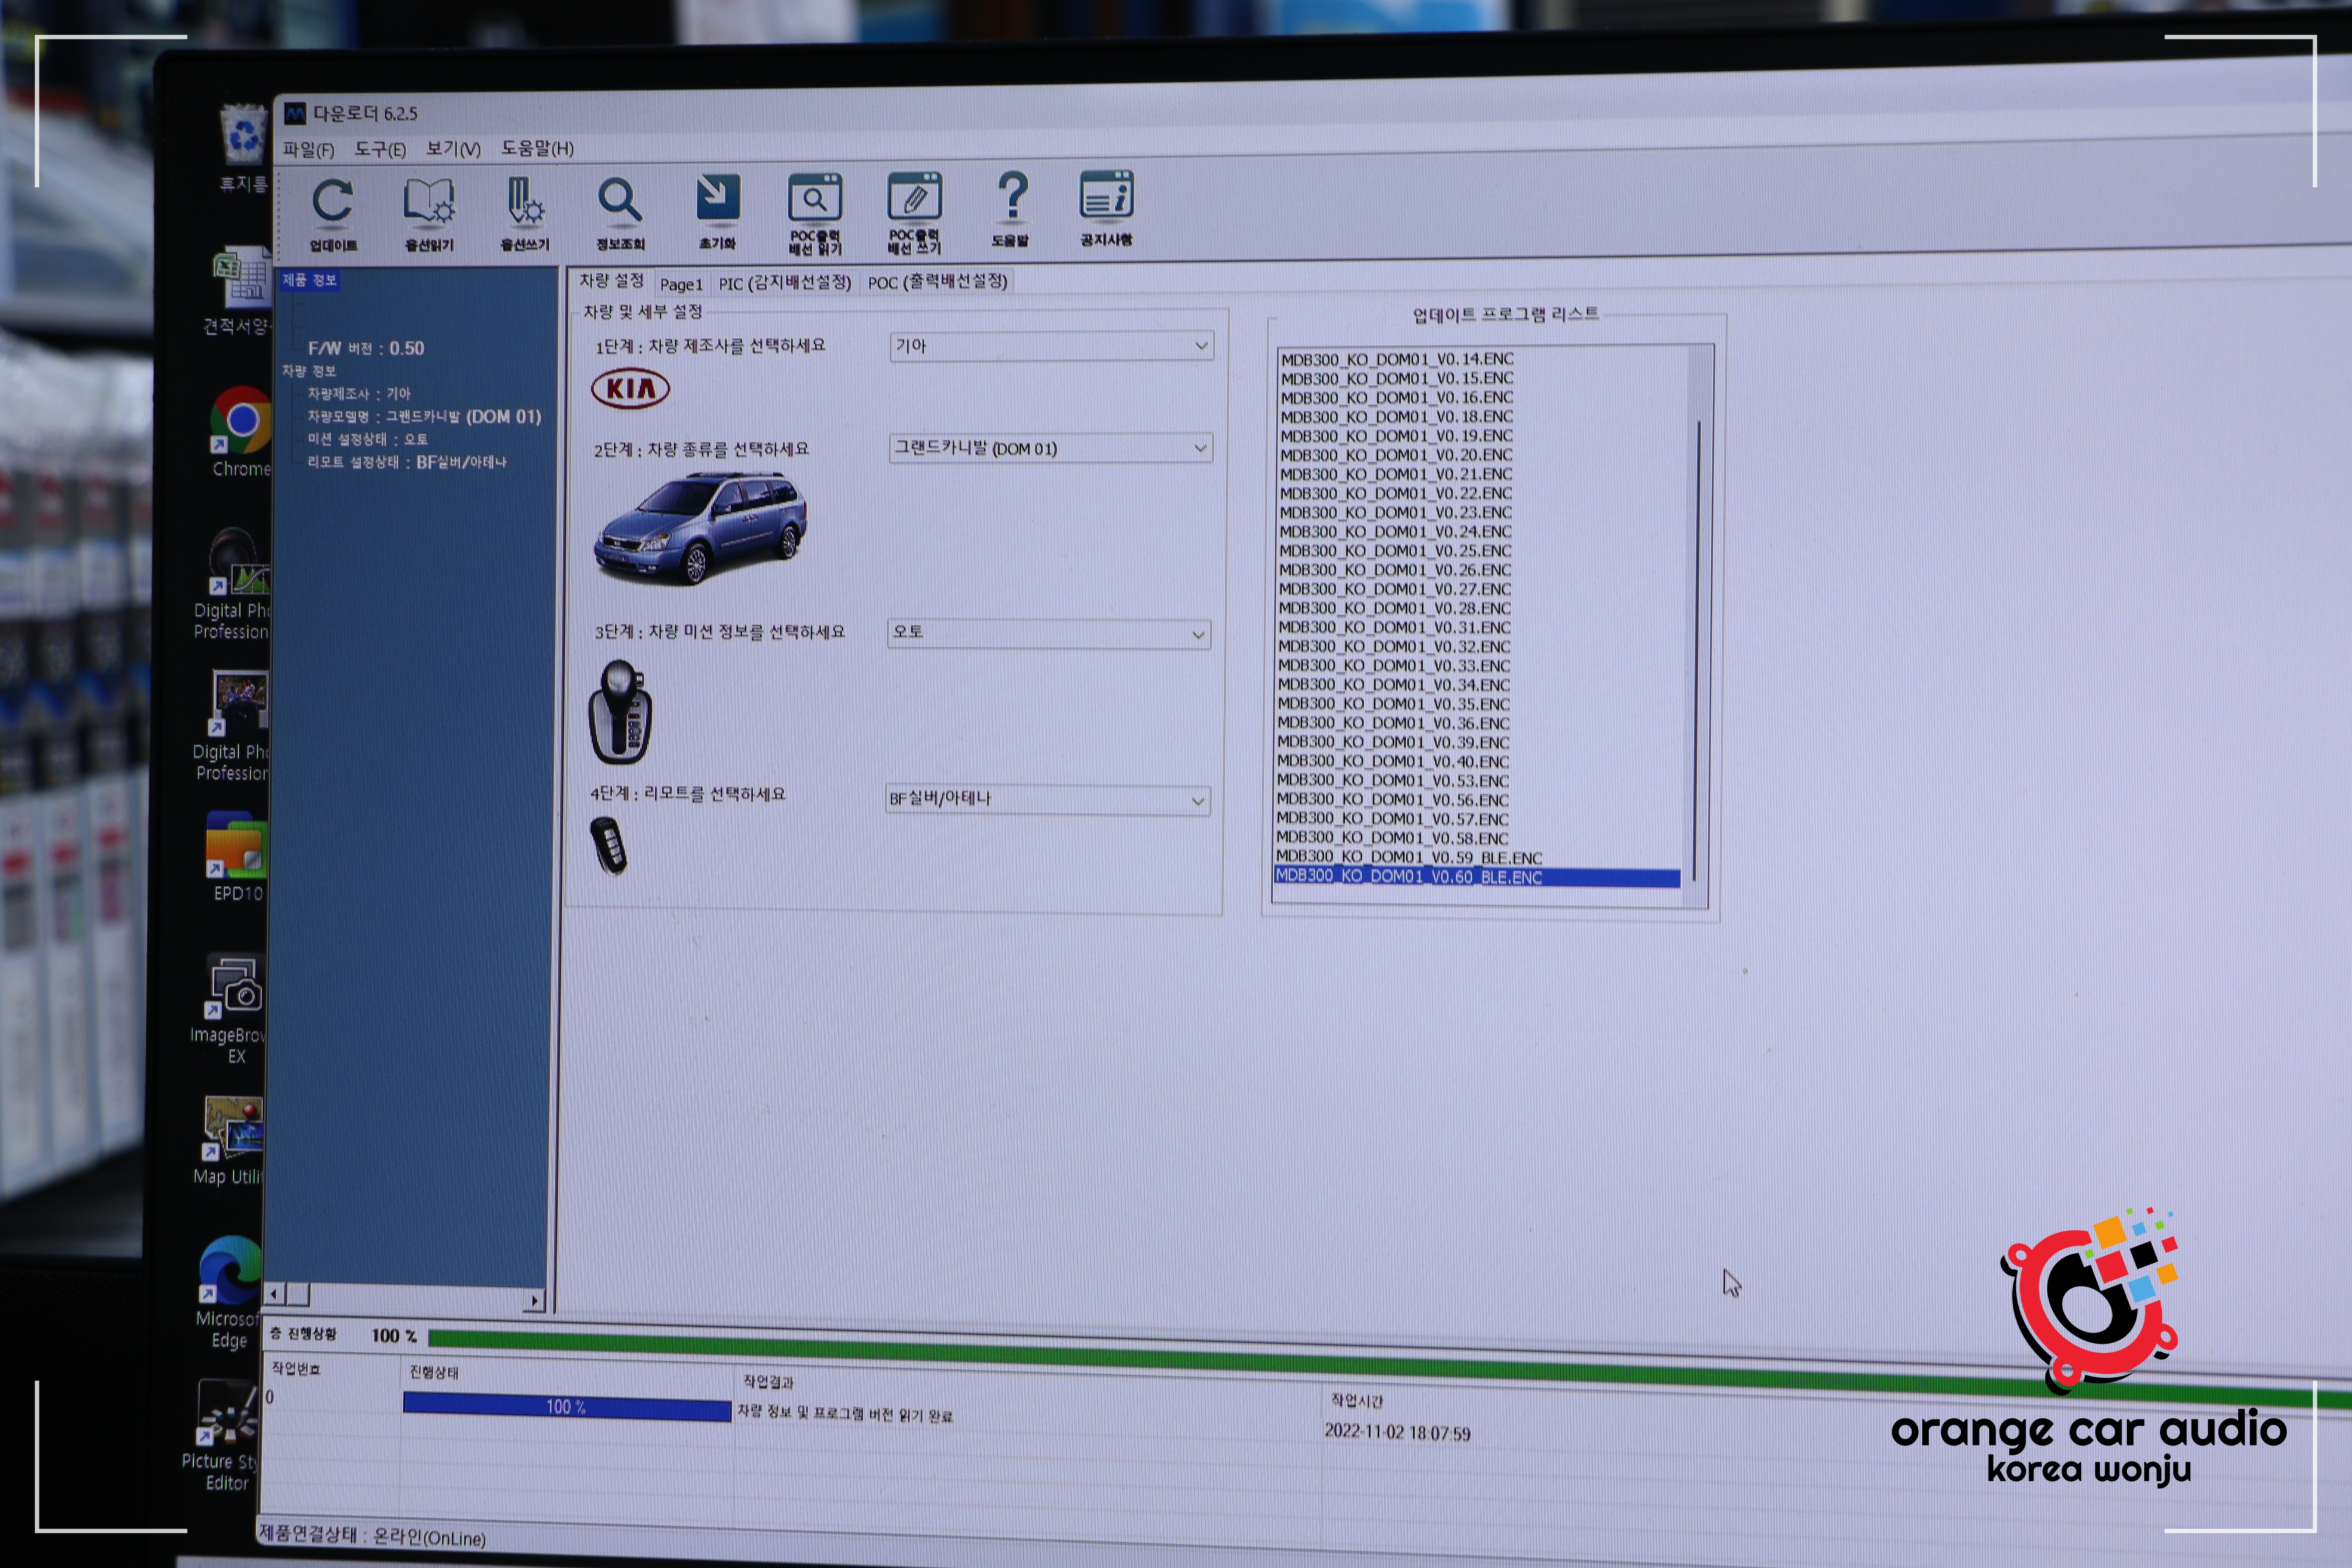Select MDB300_KO_DOM01_V0.36.ENC in update list
2352x1568 pixels.
click(1392, 723)
